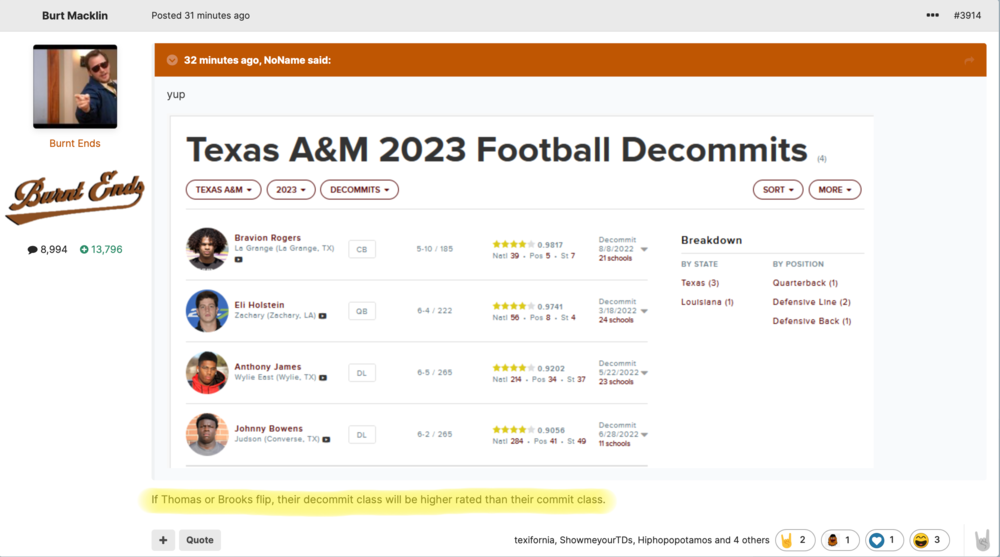This screenshot has width=1000, height=557.
Task: Collapse the NoName quote block
Action: (172, 60)
